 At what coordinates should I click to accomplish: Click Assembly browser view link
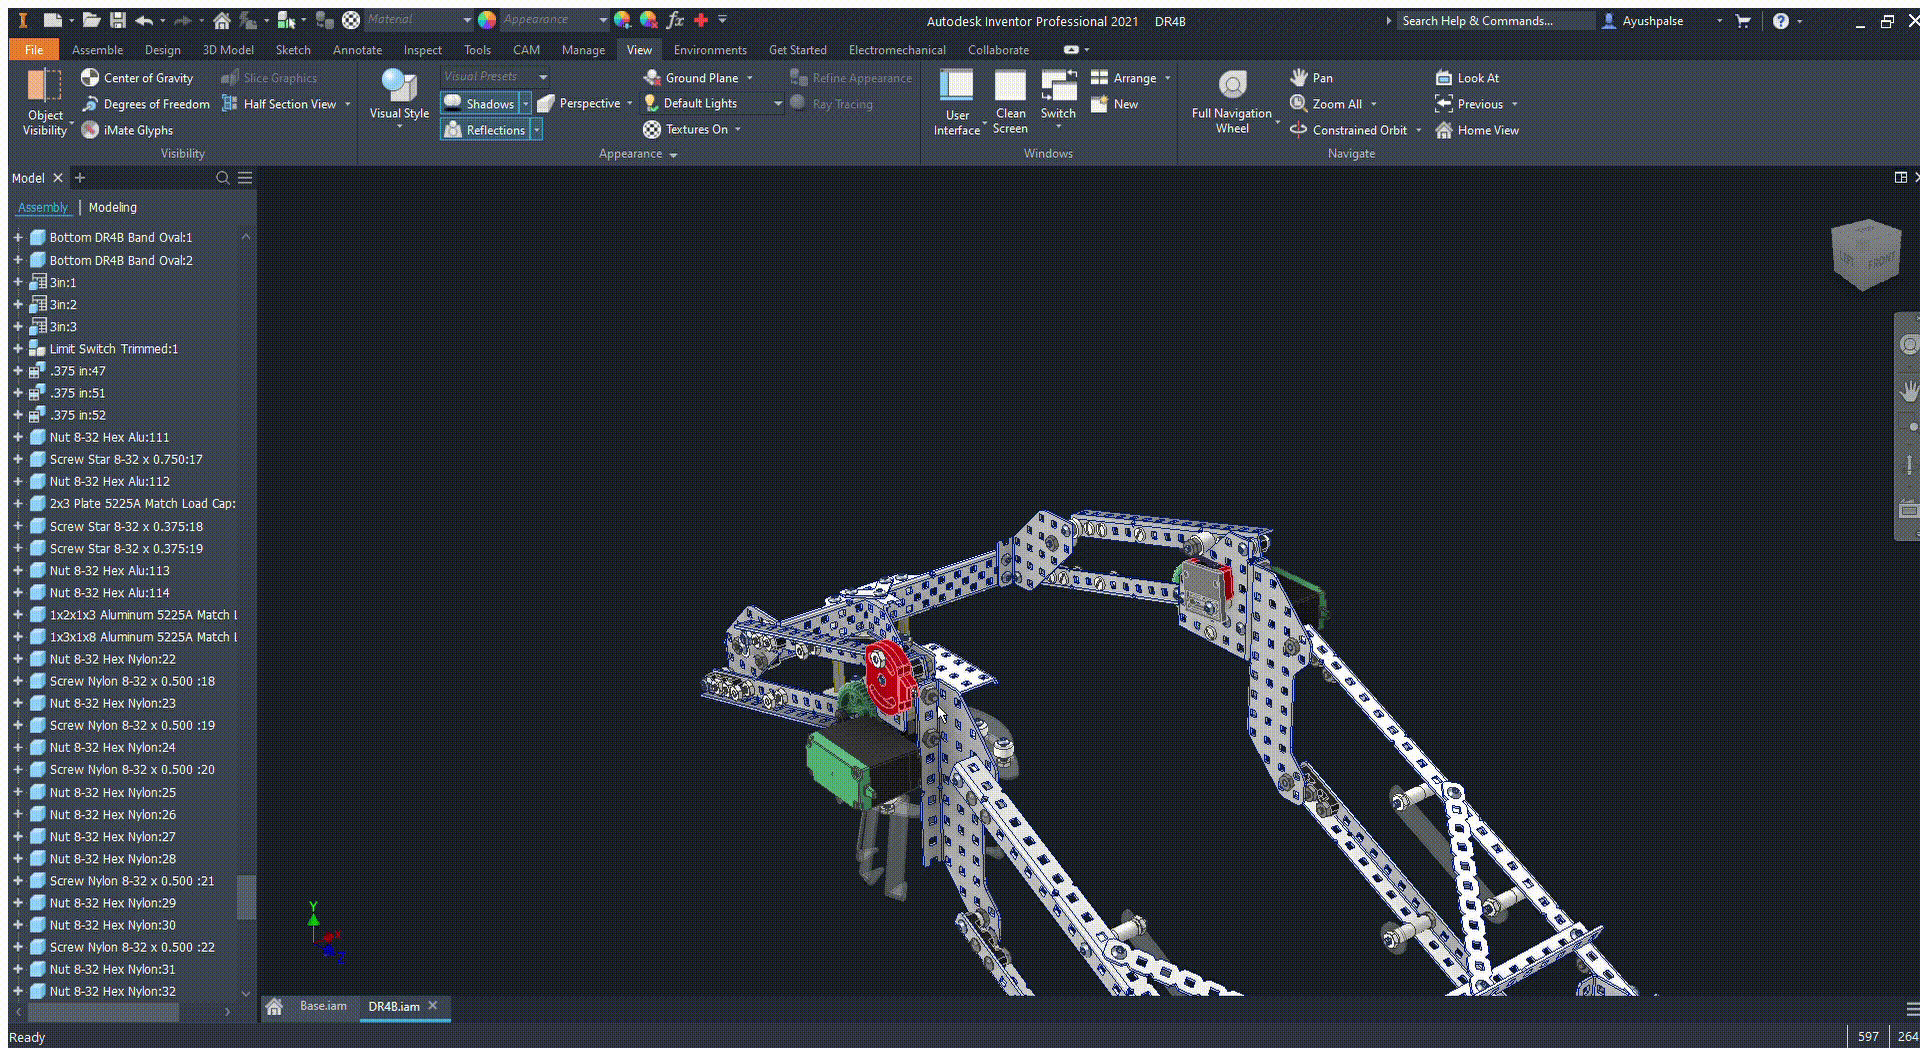pos(43,207)
